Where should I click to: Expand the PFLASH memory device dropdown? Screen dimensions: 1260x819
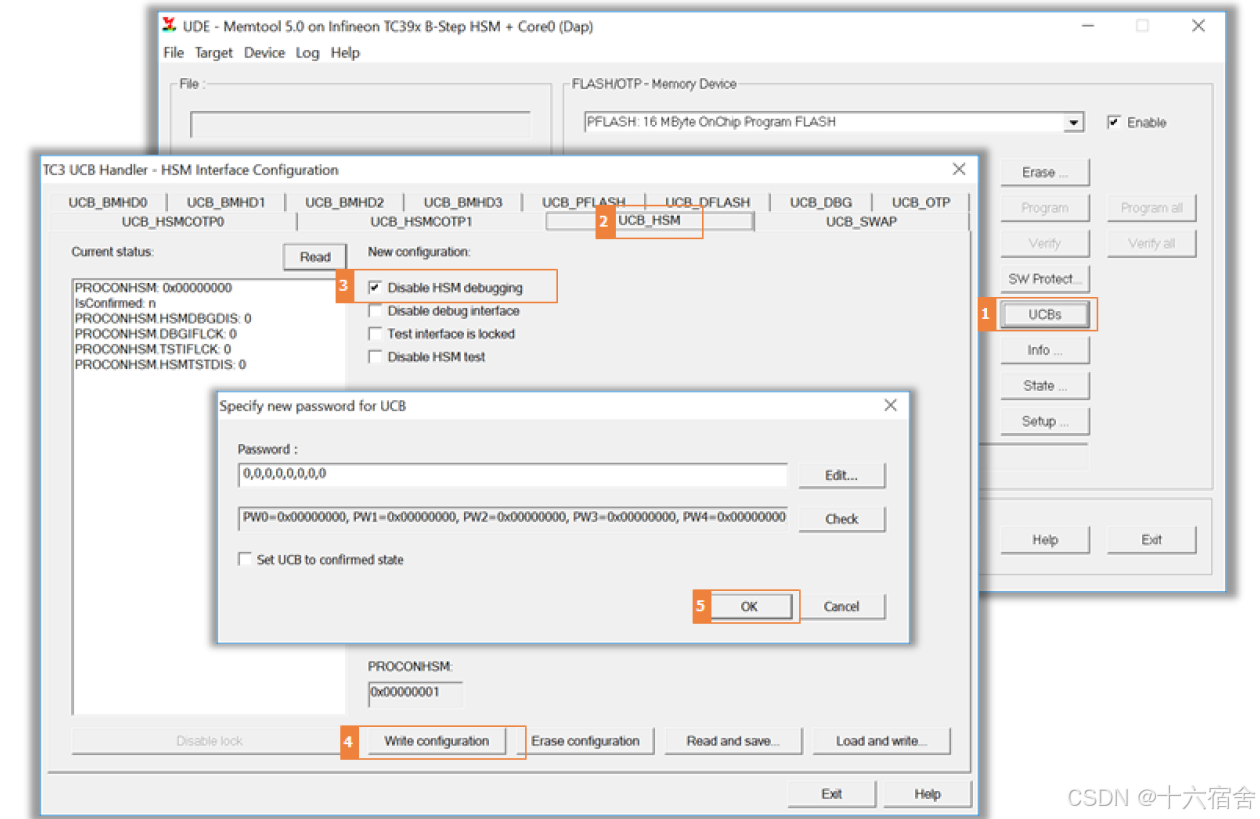click(x=1073, y=122)
